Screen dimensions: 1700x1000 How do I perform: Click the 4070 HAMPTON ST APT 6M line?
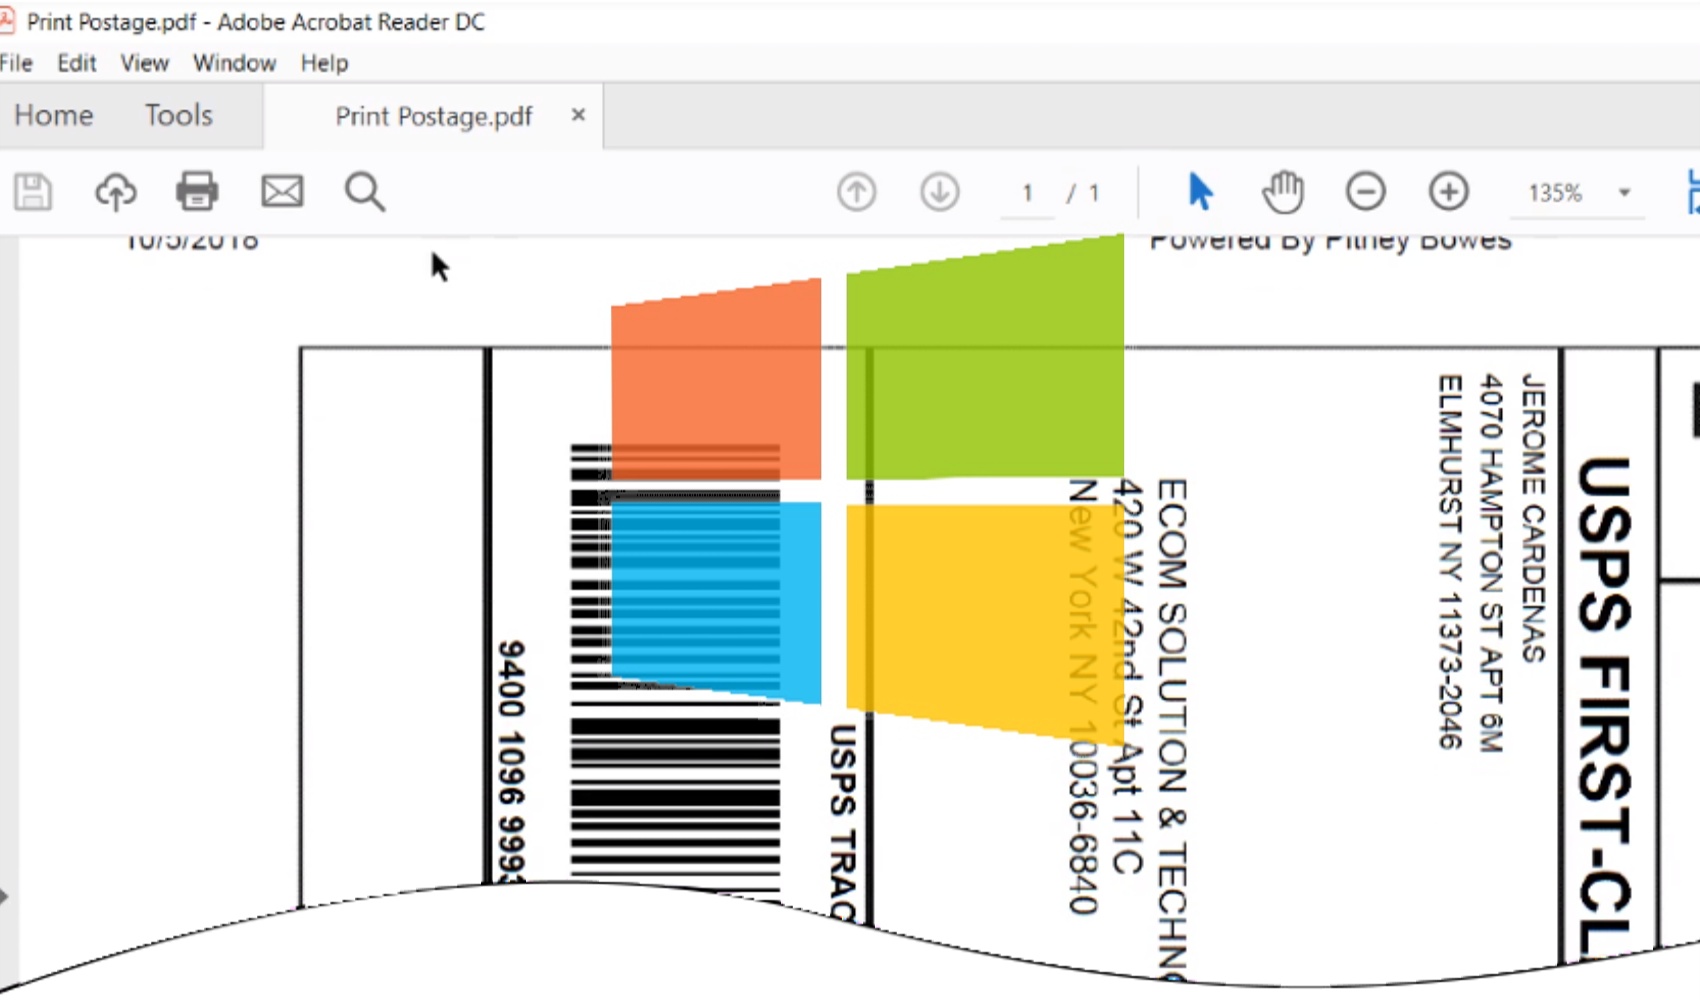click(x=1491, y=563)
